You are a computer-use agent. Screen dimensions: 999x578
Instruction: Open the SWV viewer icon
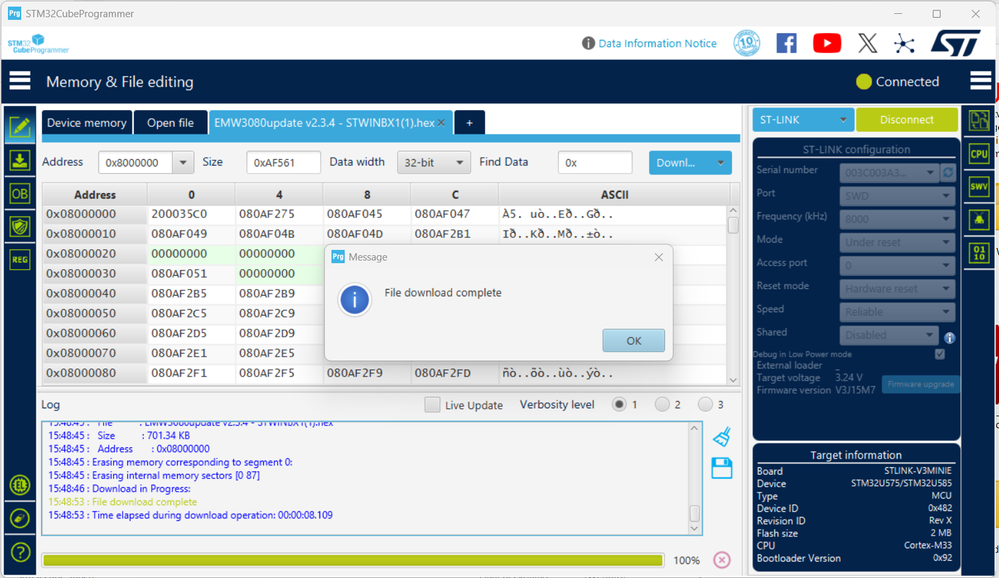coord(979,186)
